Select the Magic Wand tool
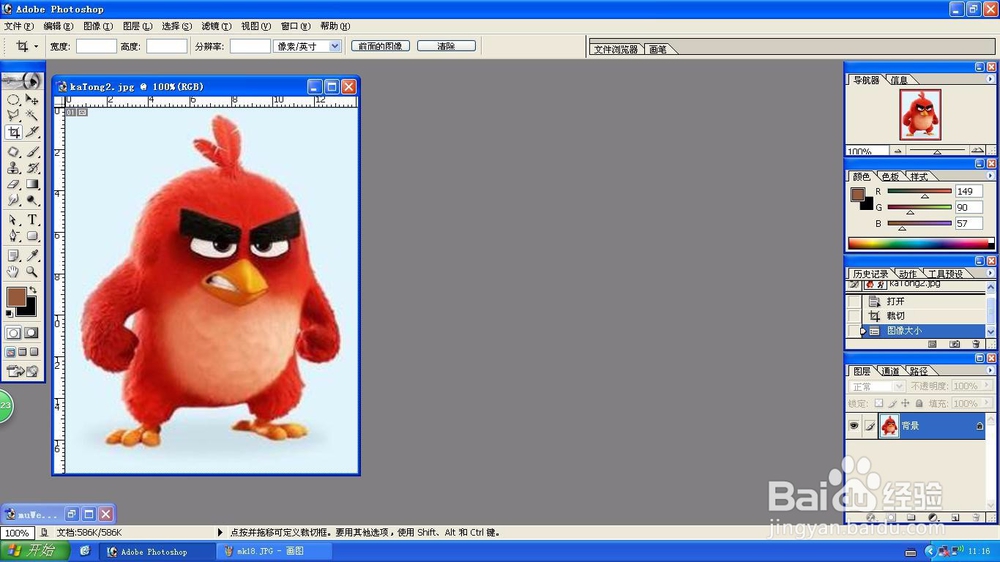1000x562 pixels. point(32,115)
